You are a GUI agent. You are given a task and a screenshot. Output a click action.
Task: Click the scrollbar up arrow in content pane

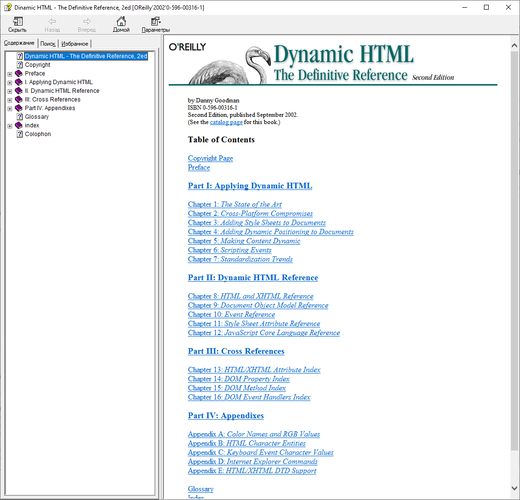514,46
